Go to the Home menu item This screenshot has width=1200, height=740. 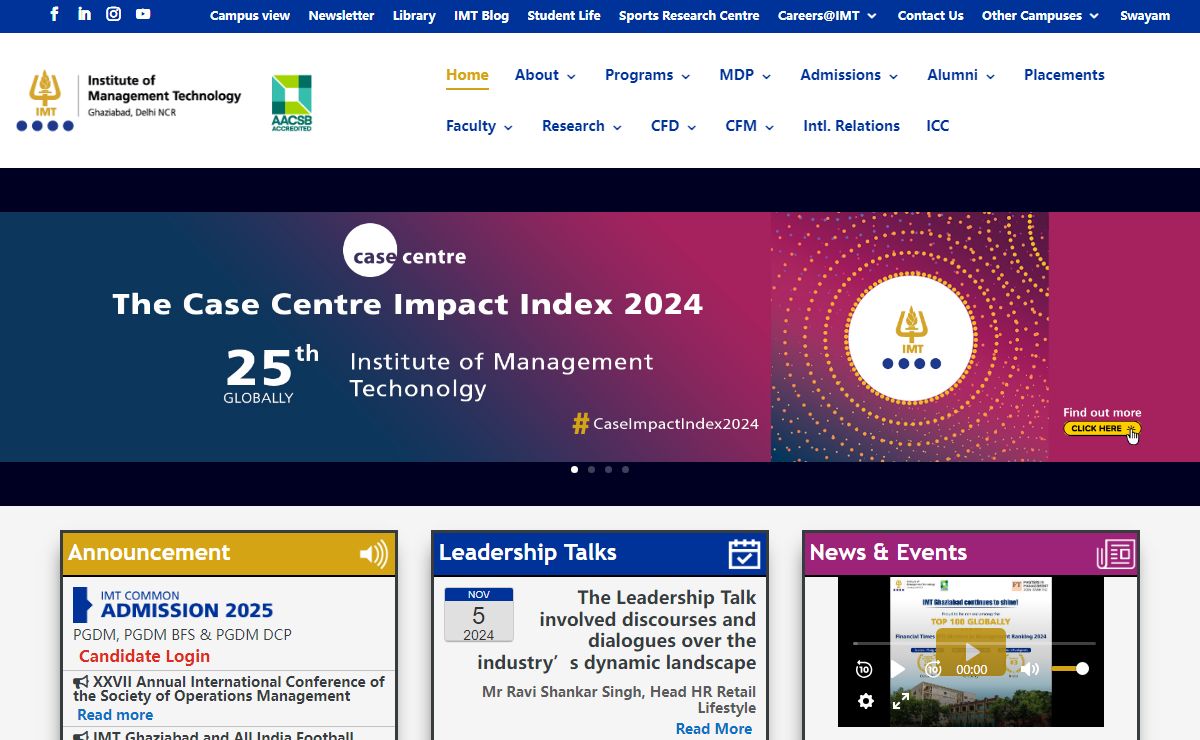[x=467, y=75]
